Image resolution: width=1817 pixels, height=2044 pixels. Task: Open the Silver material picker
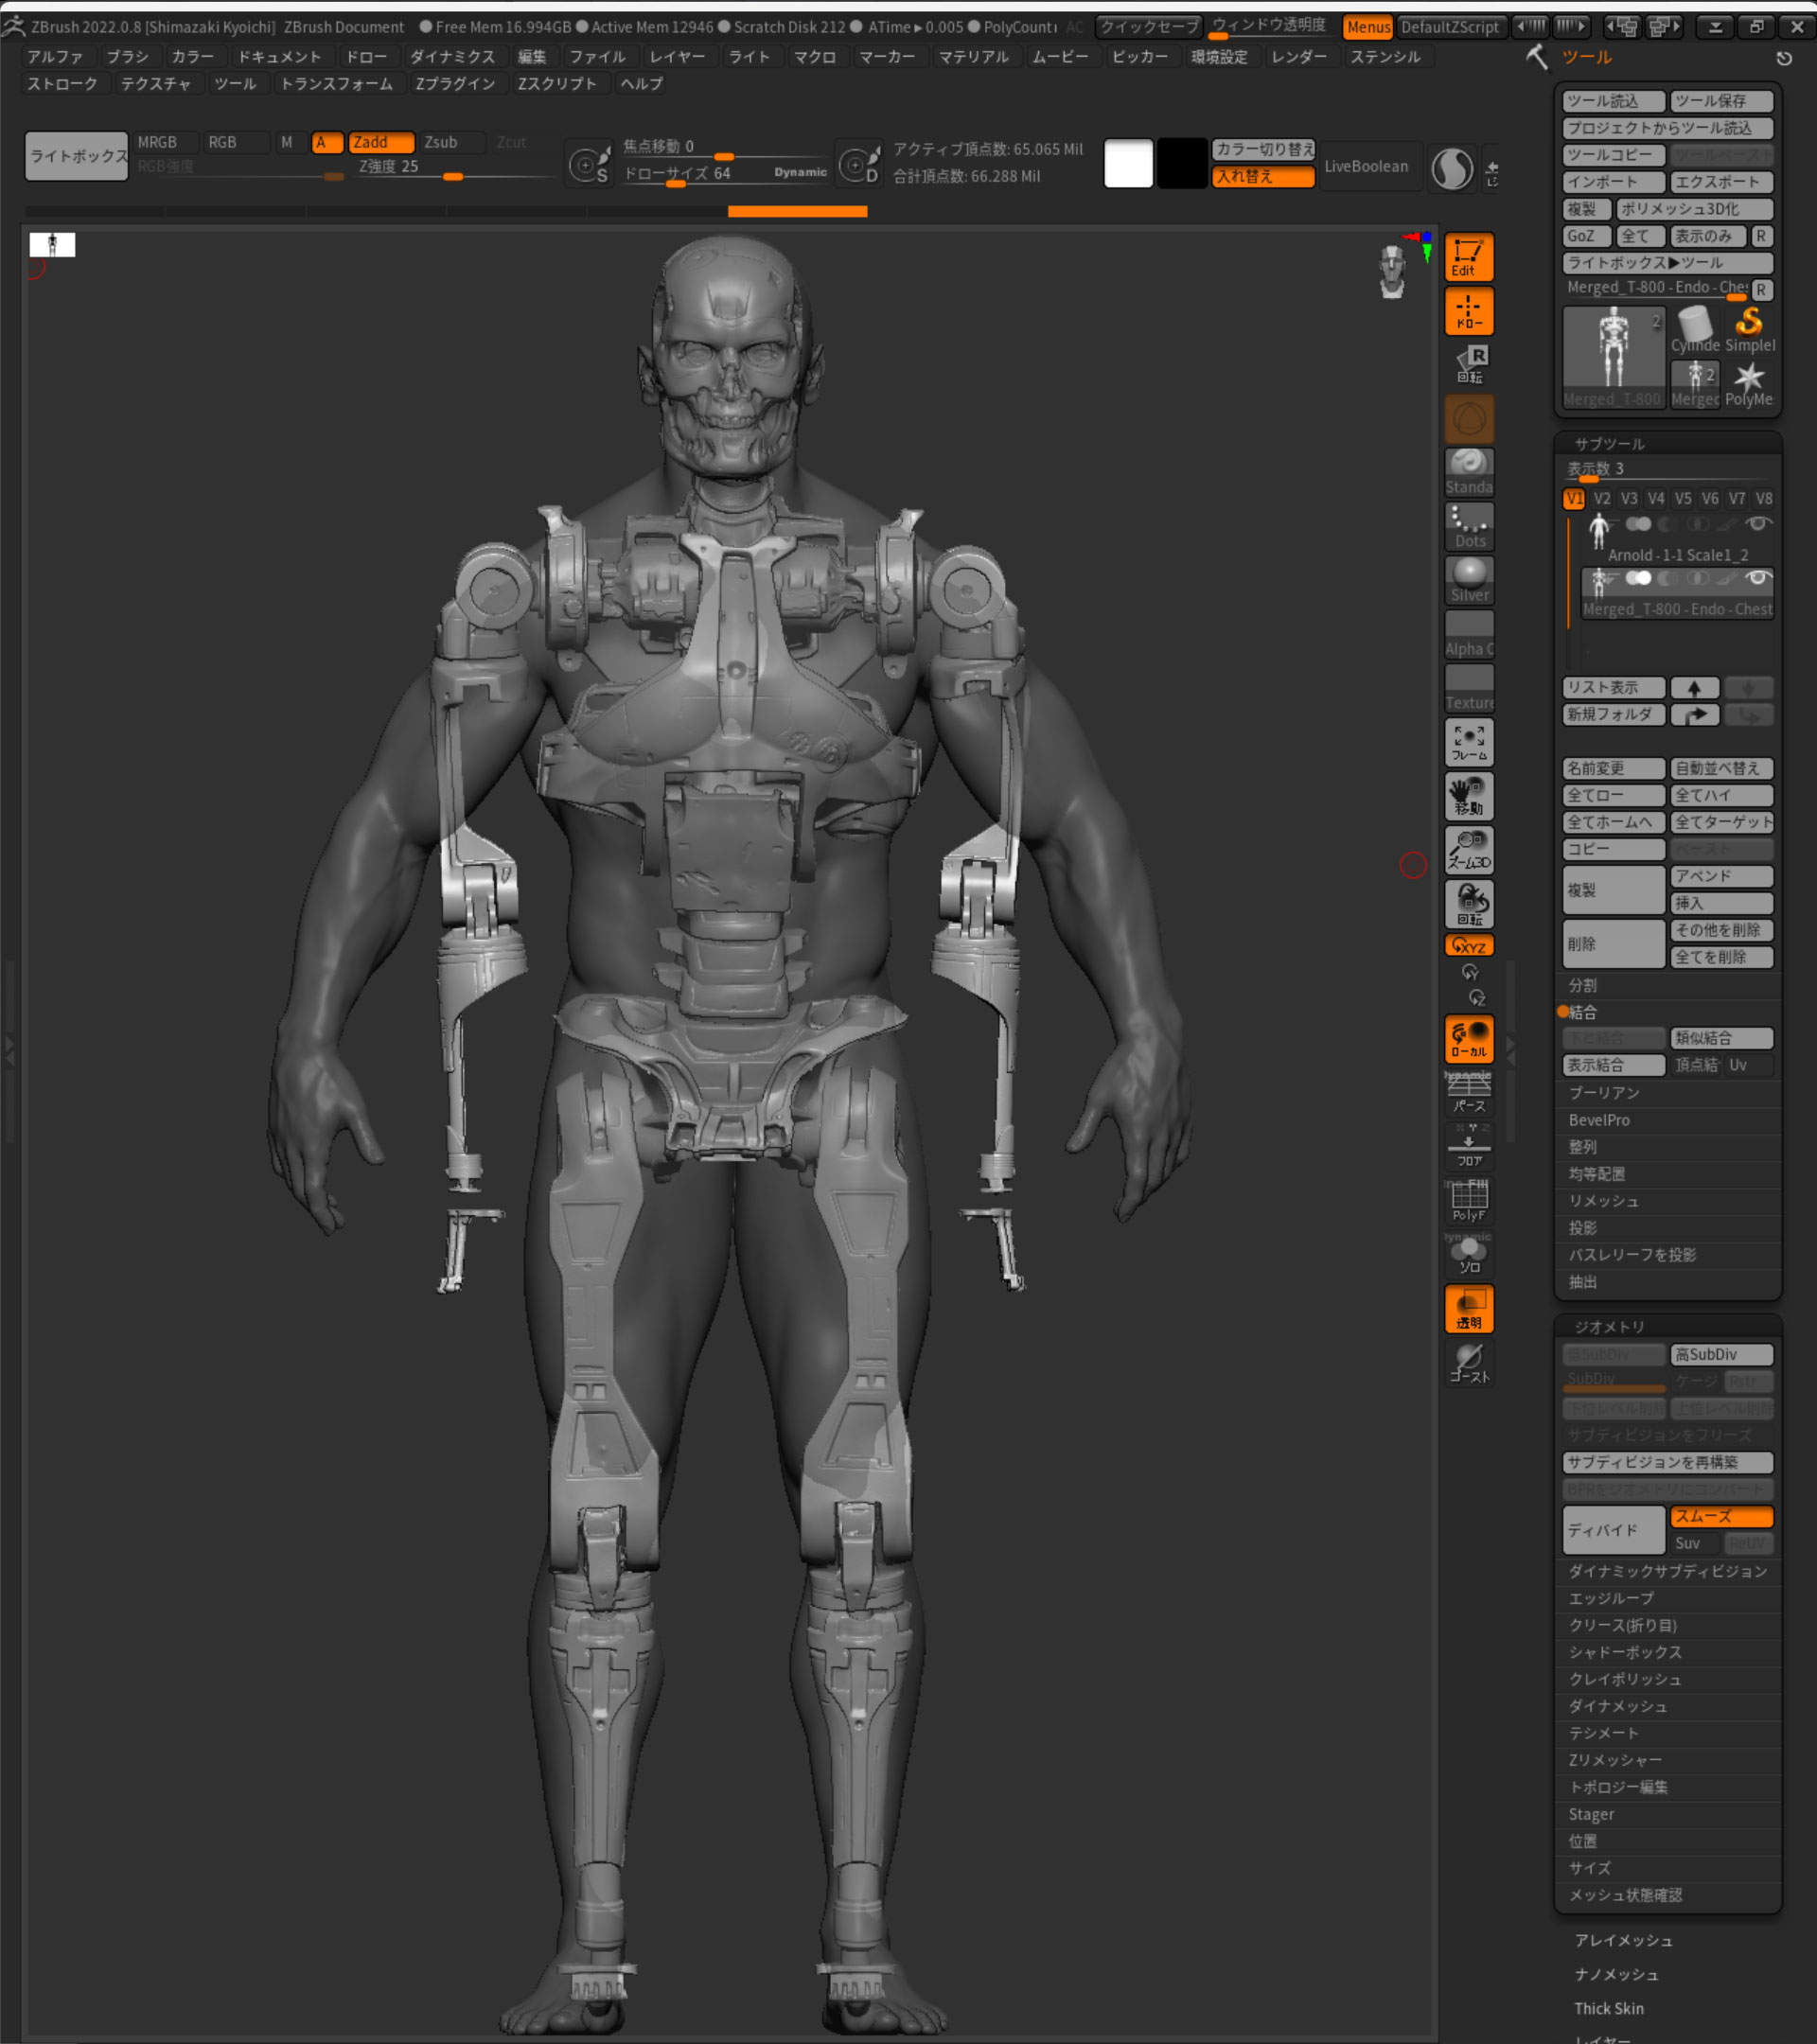1468,580
